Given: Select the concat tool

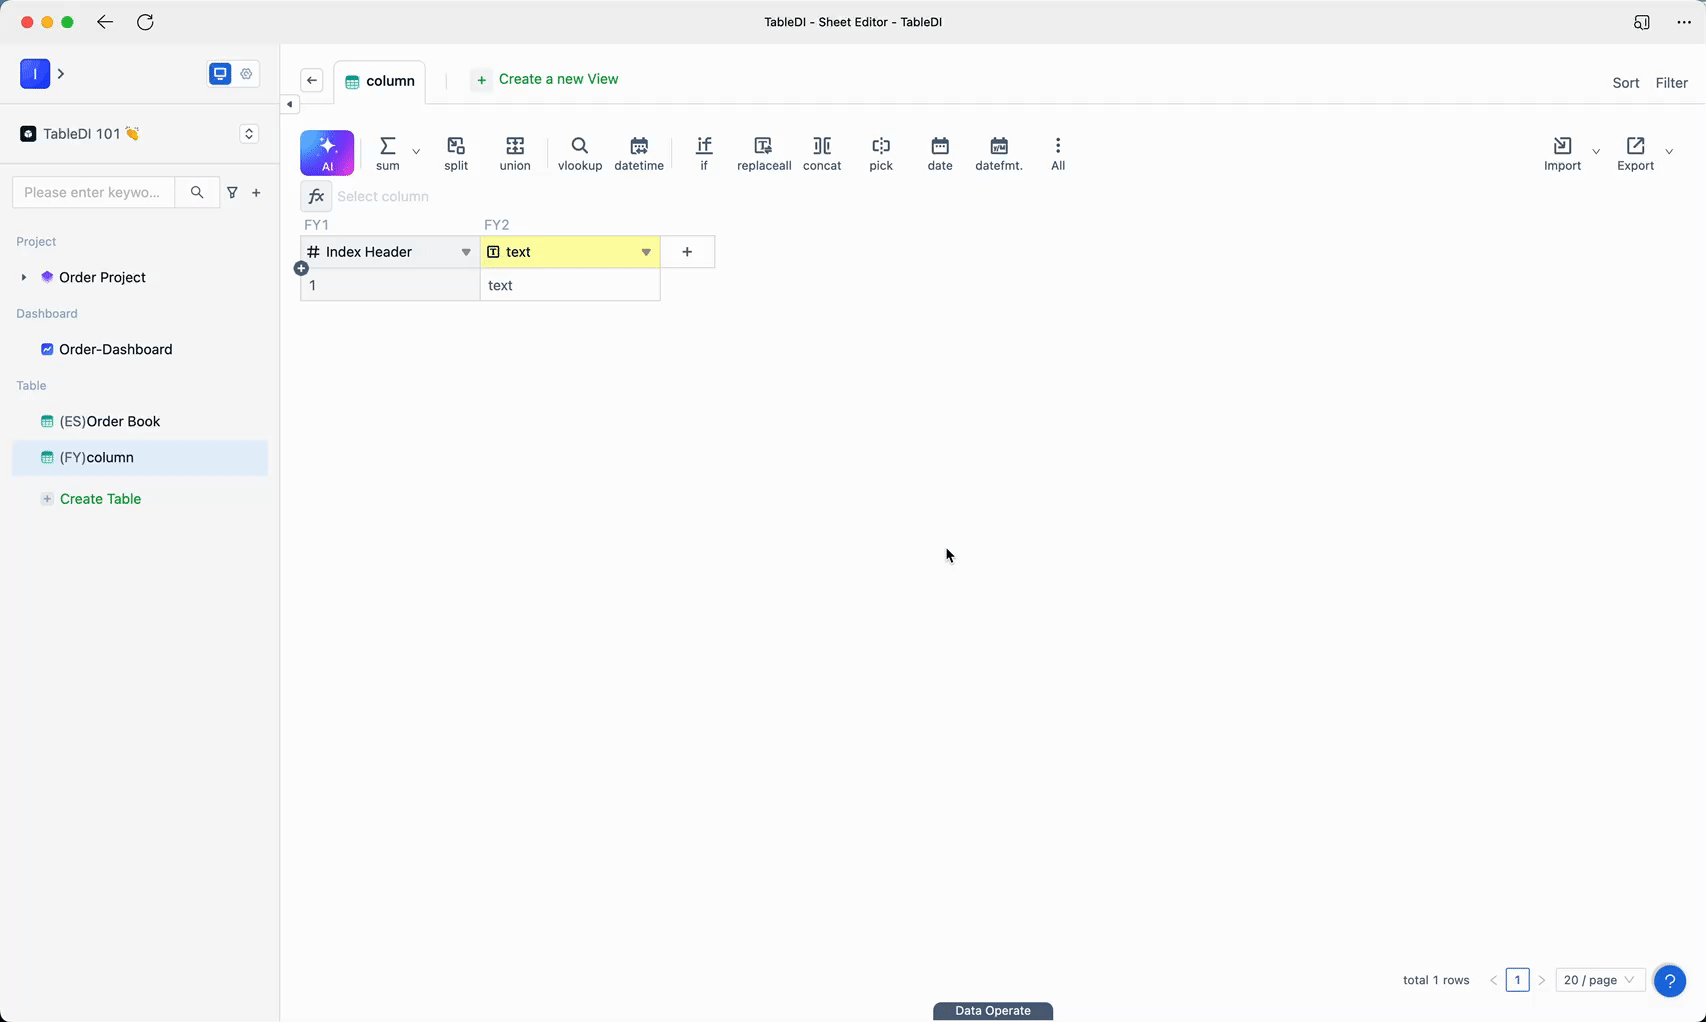Looking at the screenshot, I should (822, 153).
